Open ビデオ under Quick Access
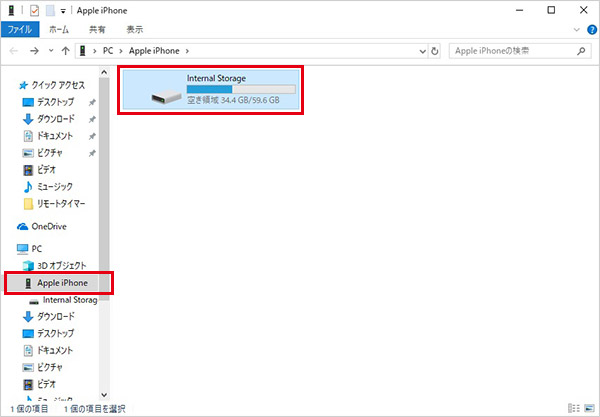Image resolution: width=600 pixels, height=417 pixels. point(39,169)
